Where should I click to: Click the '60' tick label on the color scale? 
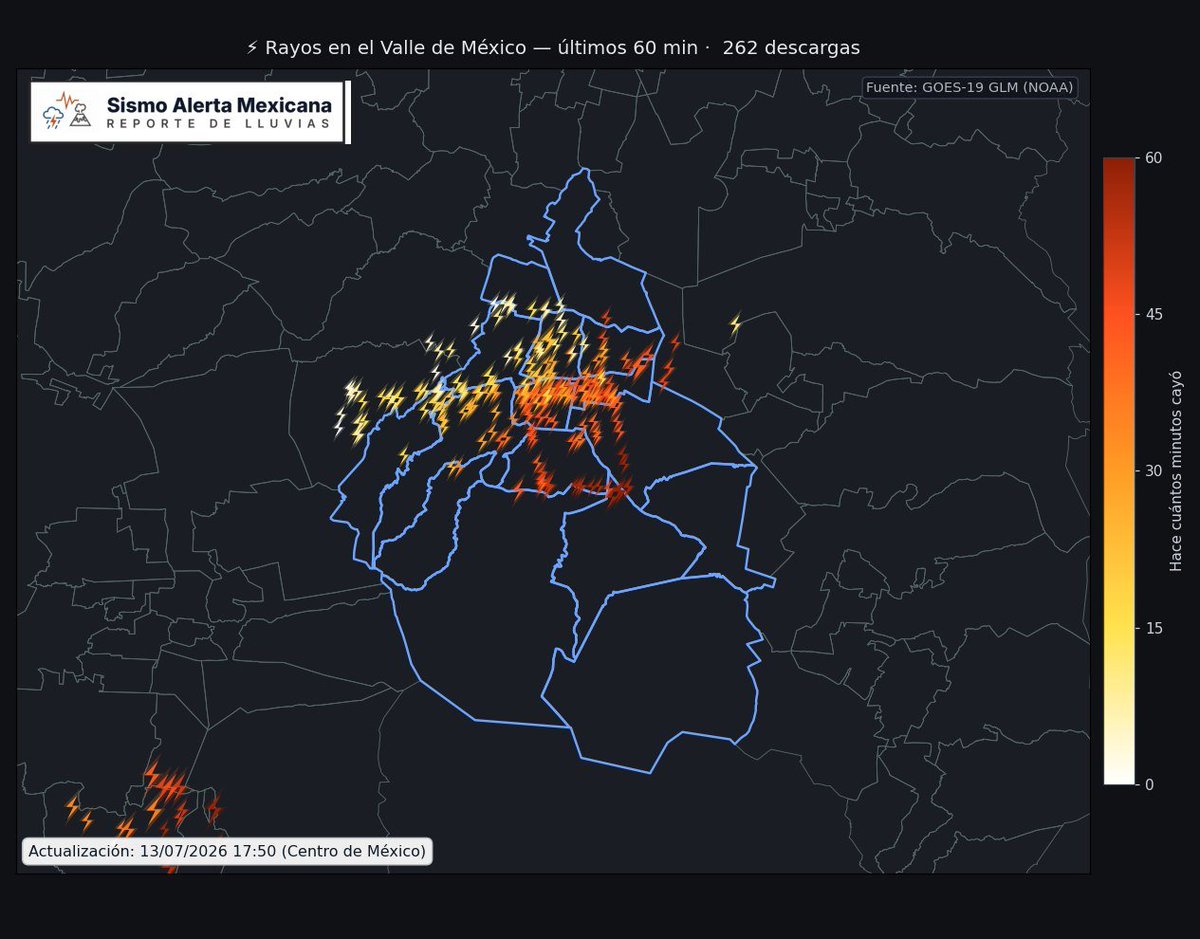[x=1154, y=159]
